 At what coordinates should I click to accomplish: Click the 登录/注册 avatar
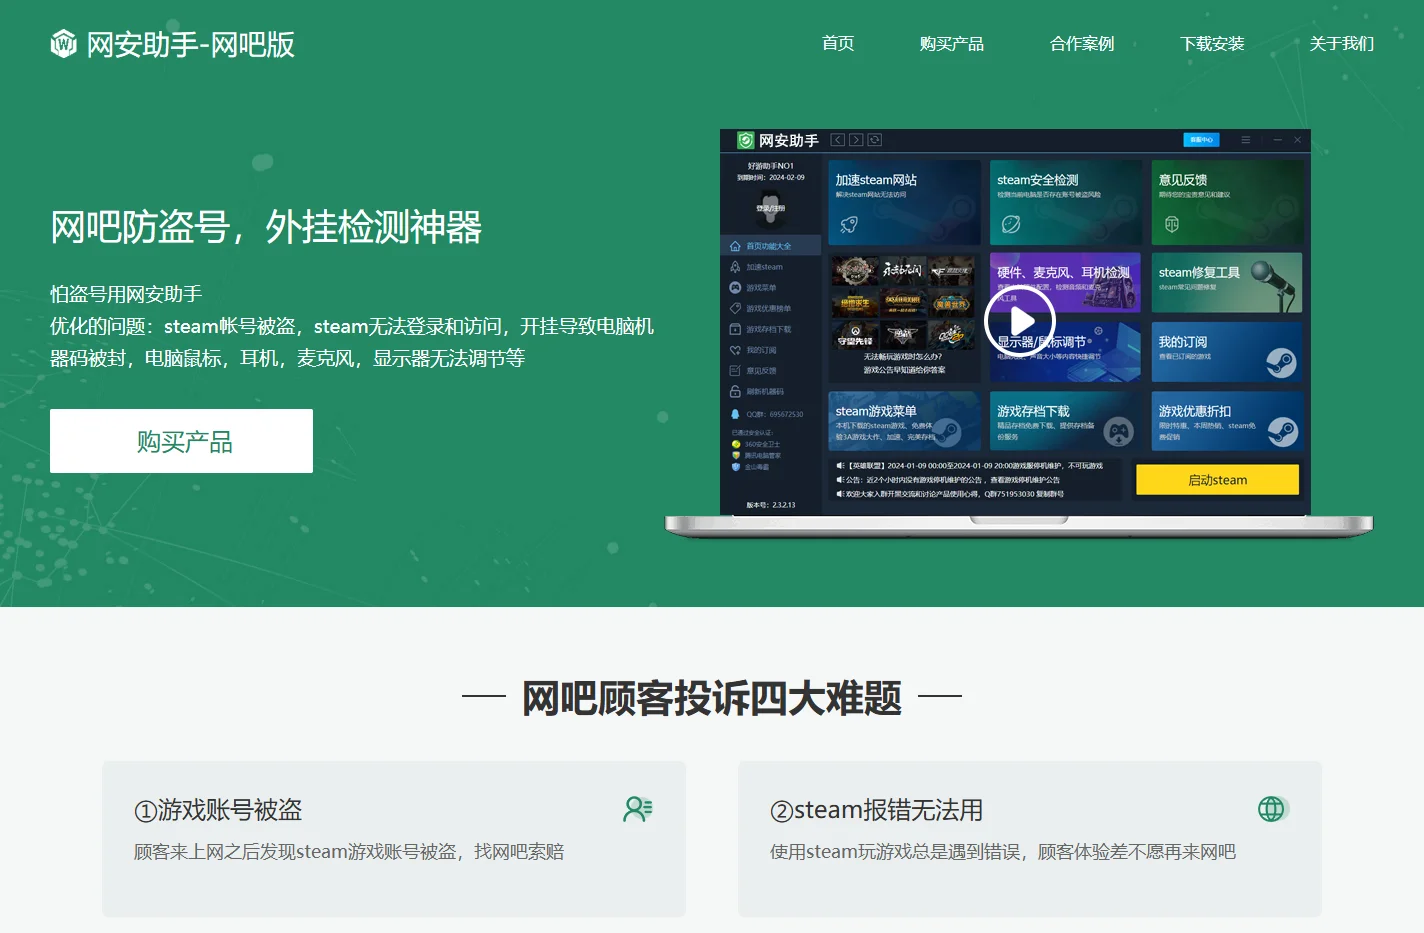770,208
